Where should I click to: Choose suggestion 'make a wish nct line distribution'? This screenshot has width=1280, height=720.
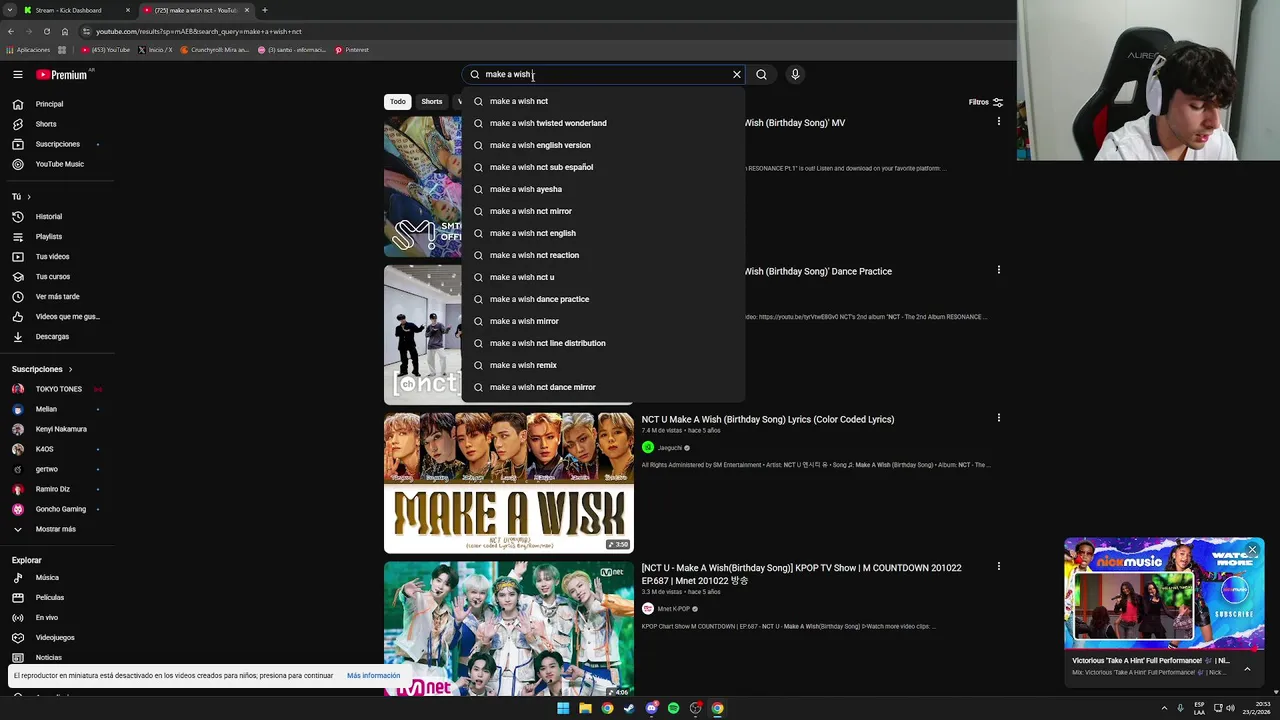click(604, 343)
